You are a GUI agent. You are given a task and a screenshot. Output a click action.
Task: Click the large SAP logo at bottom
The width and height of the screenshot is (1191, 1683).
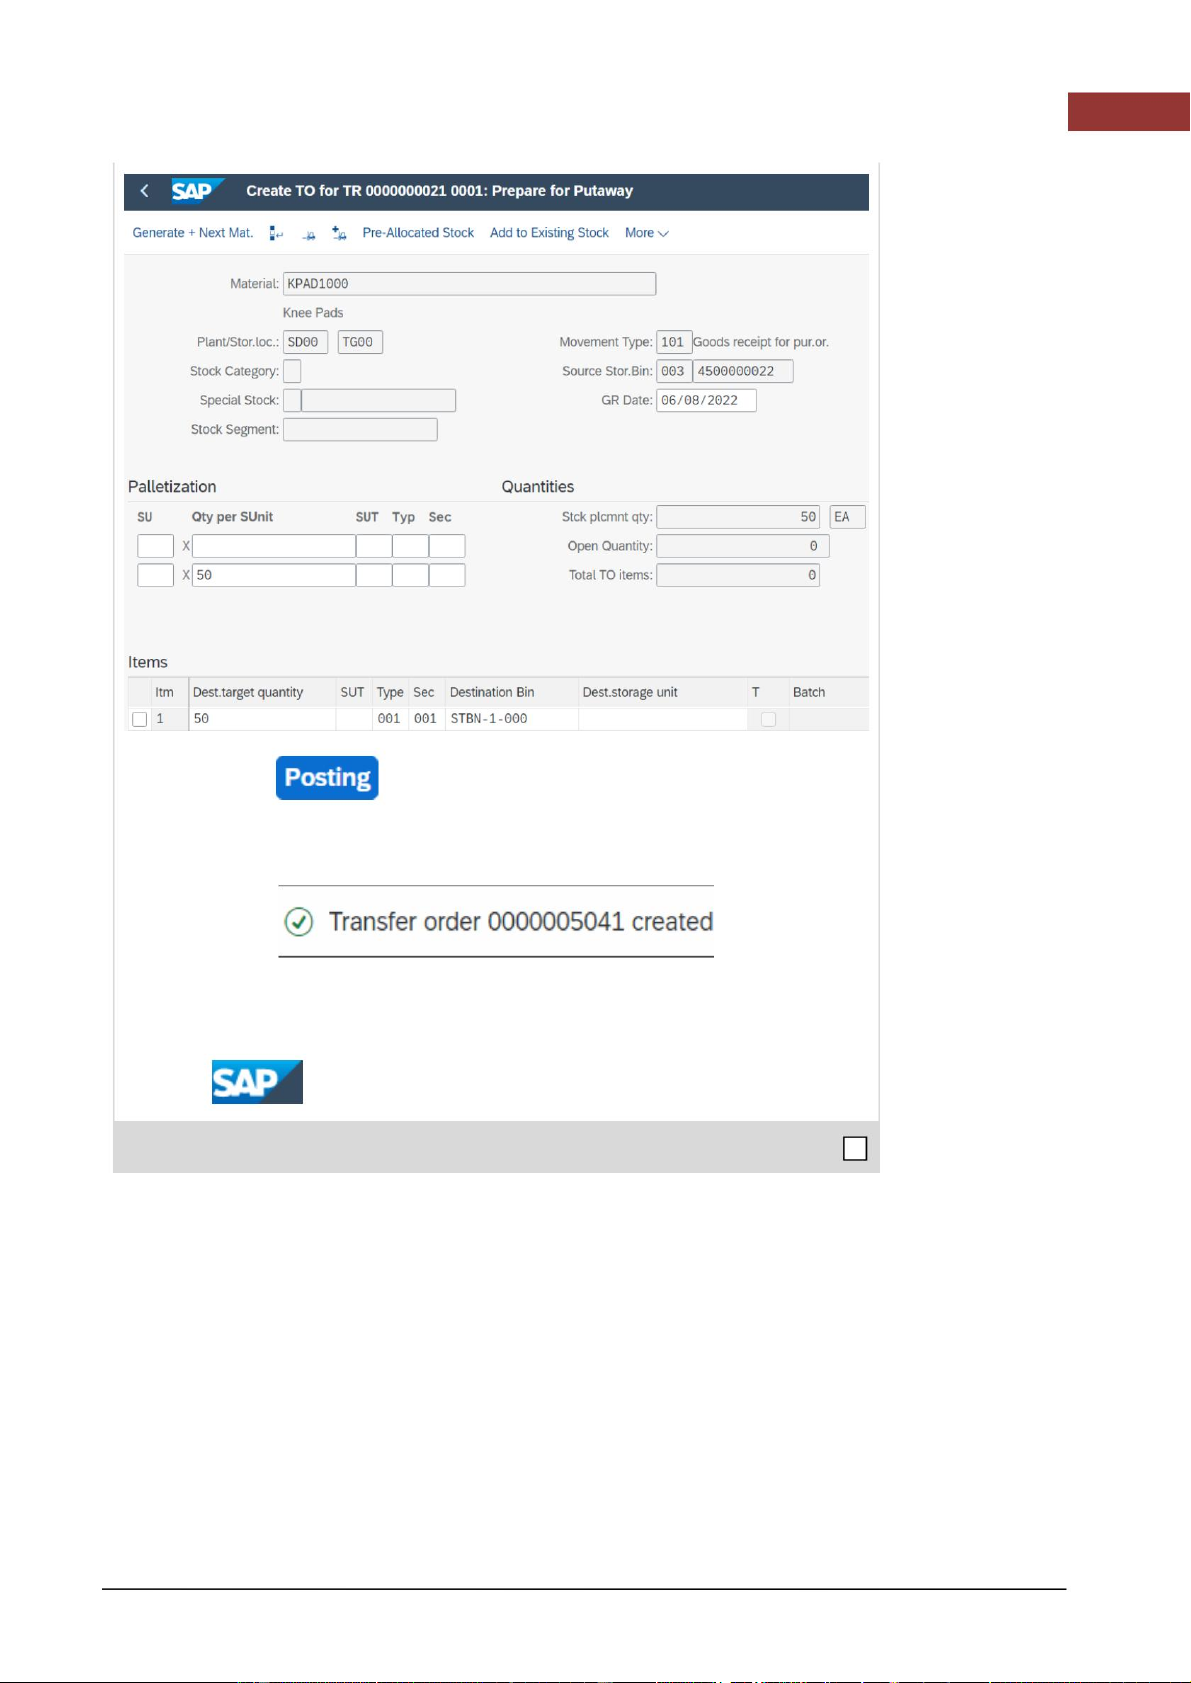pyautogui.click(x=257, y=1082)
